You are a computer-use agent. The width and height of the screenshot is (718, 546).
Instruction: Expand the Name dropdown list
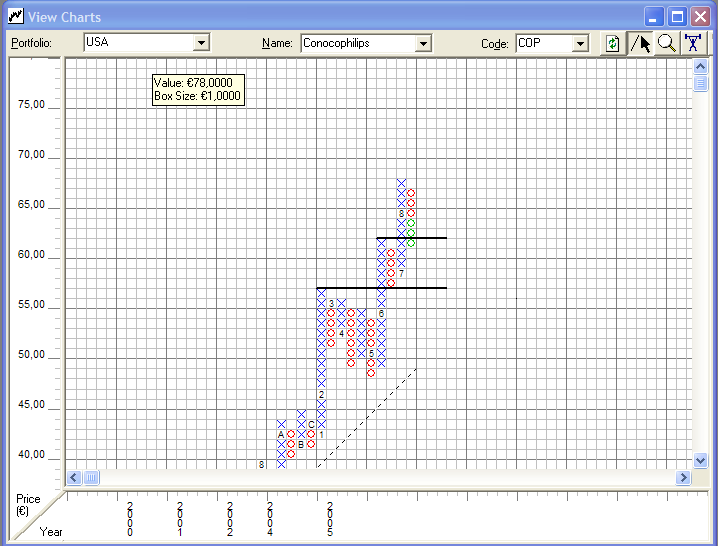(x=423, y=43)
